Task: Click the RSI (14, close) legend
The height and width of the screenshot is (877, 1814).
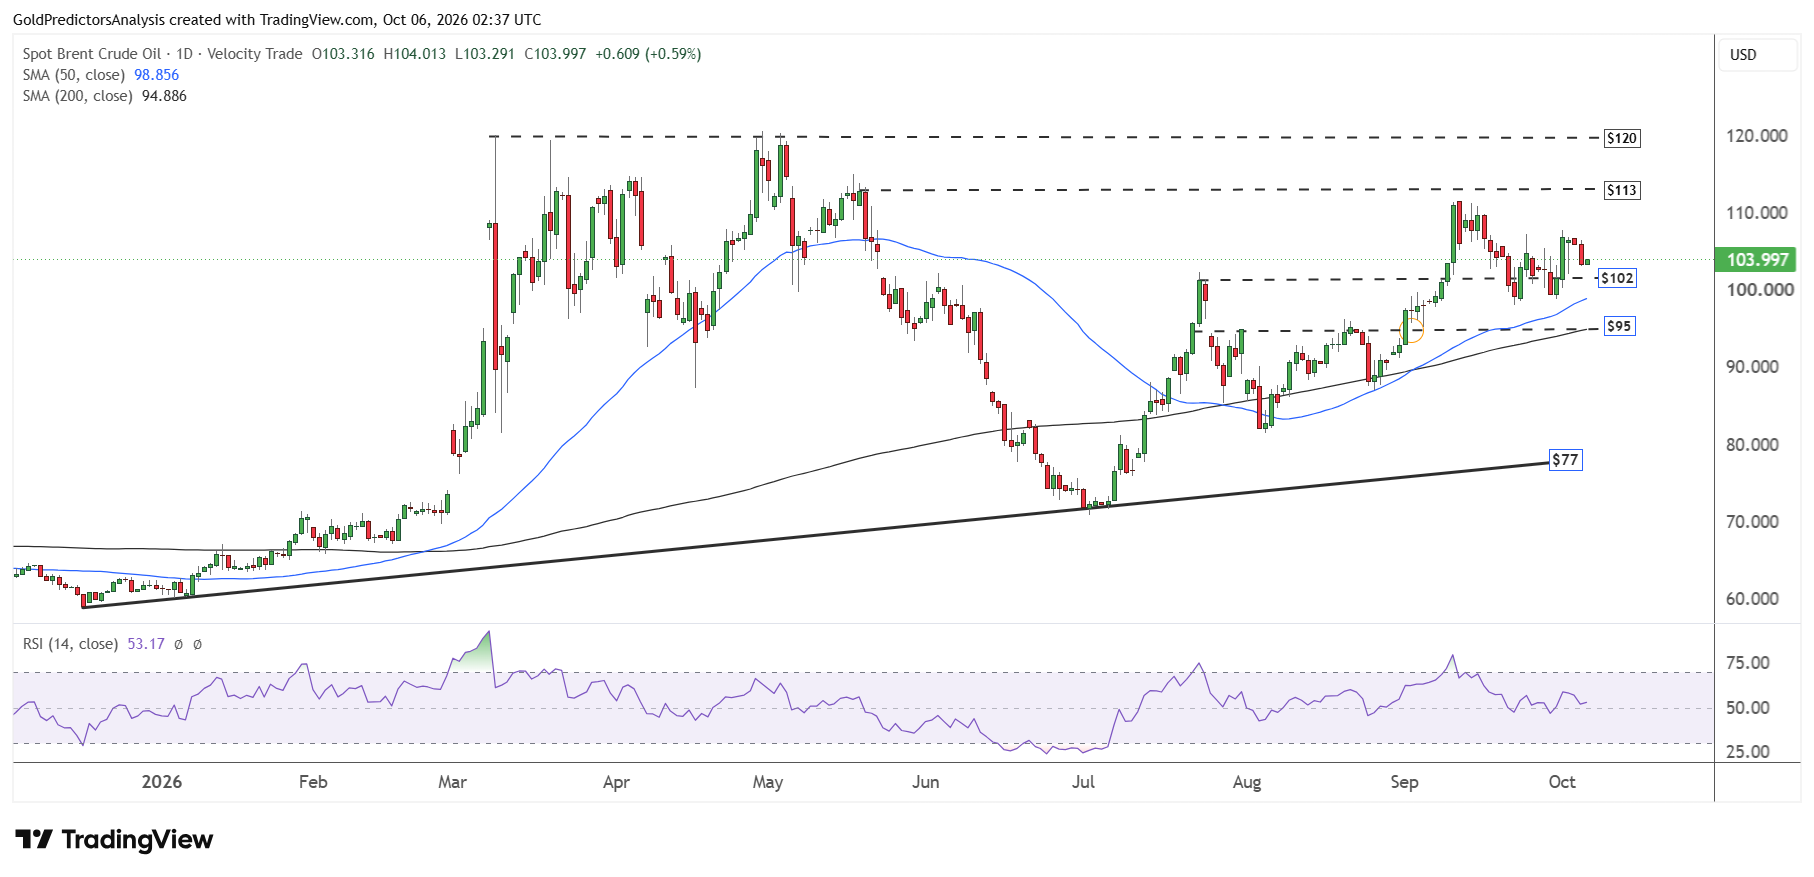Action: (x=70, y=644)
